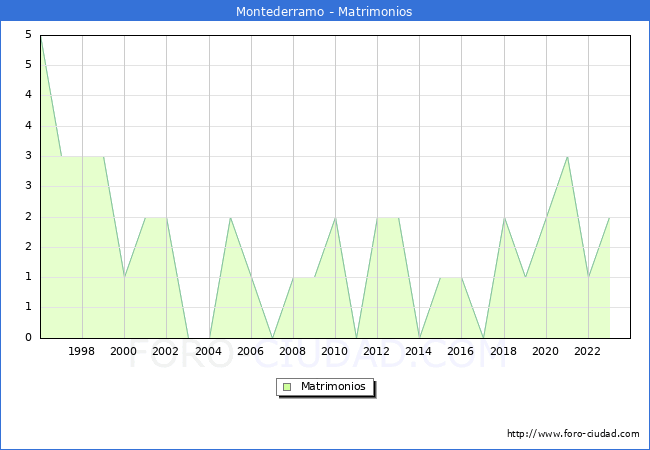650x450 pixels.
Task: Click the 2010 peak data point at value 2
Action: 335,217
